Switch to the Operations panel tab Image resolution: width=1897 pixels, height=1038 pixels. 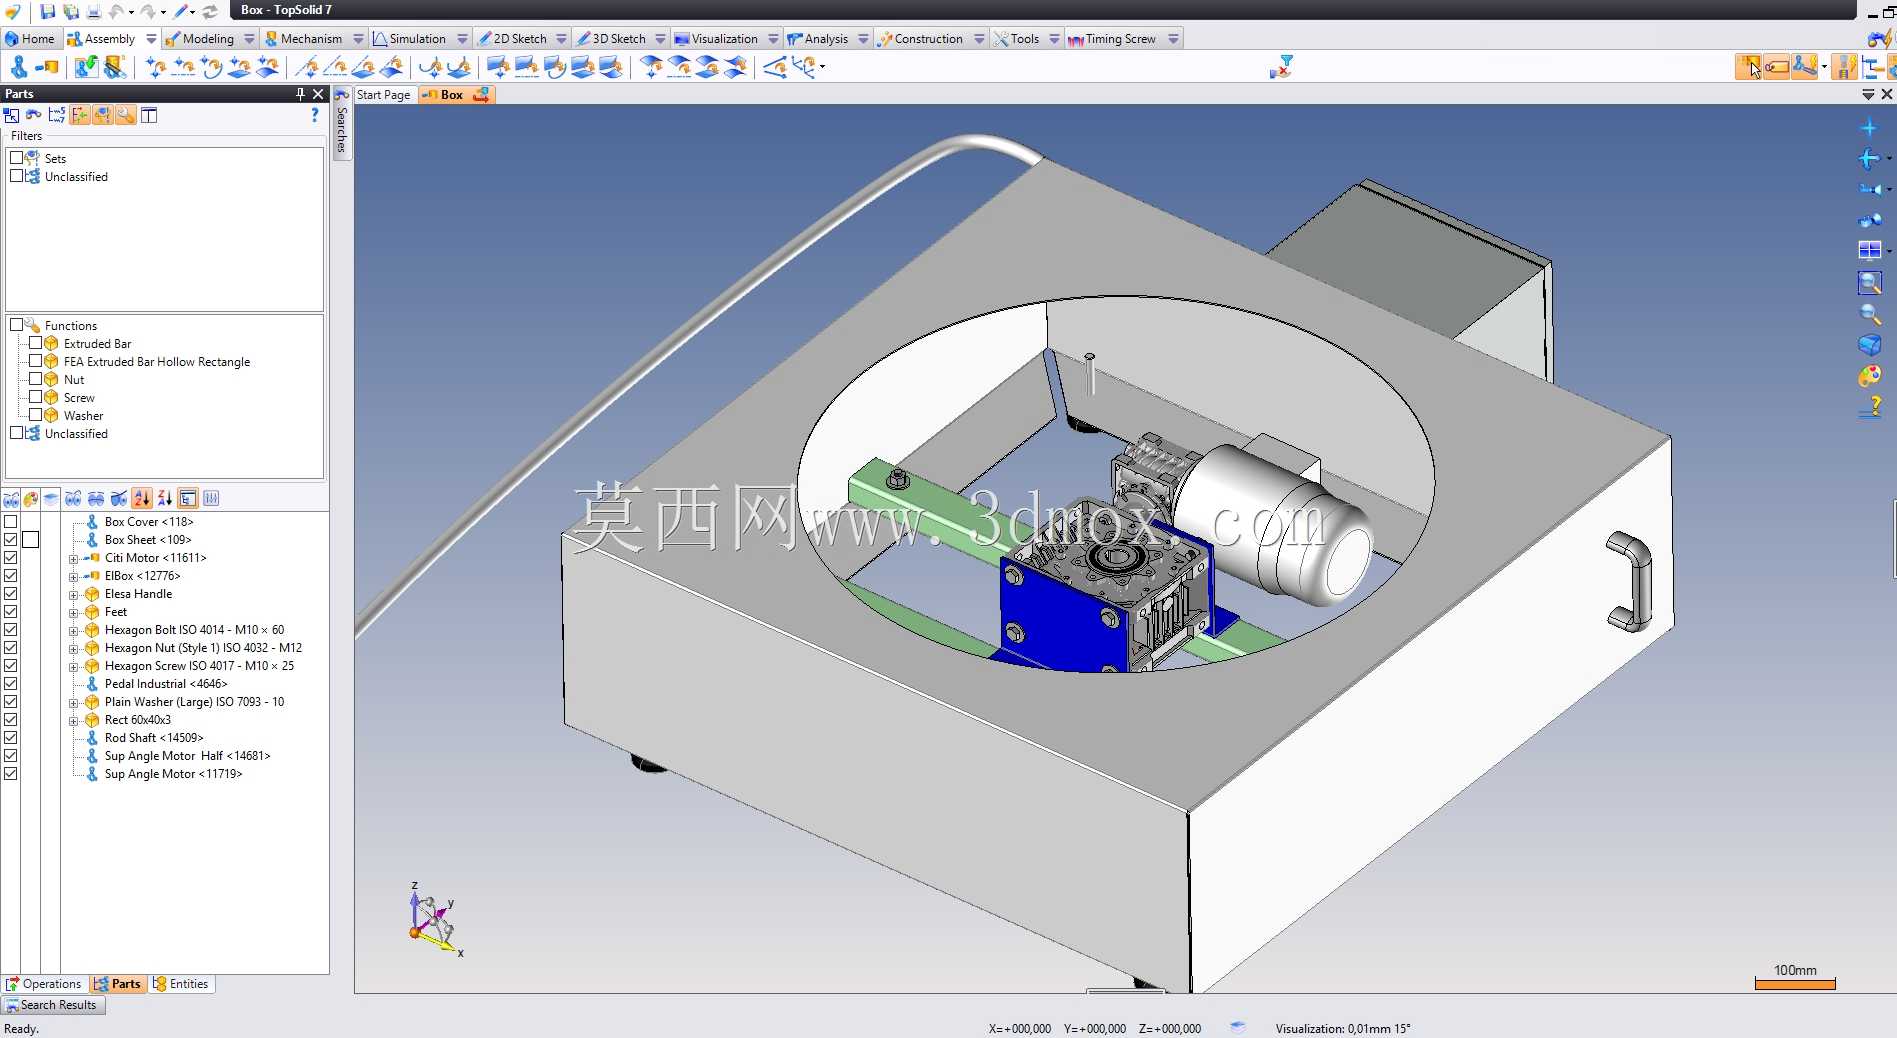[44, 984]
